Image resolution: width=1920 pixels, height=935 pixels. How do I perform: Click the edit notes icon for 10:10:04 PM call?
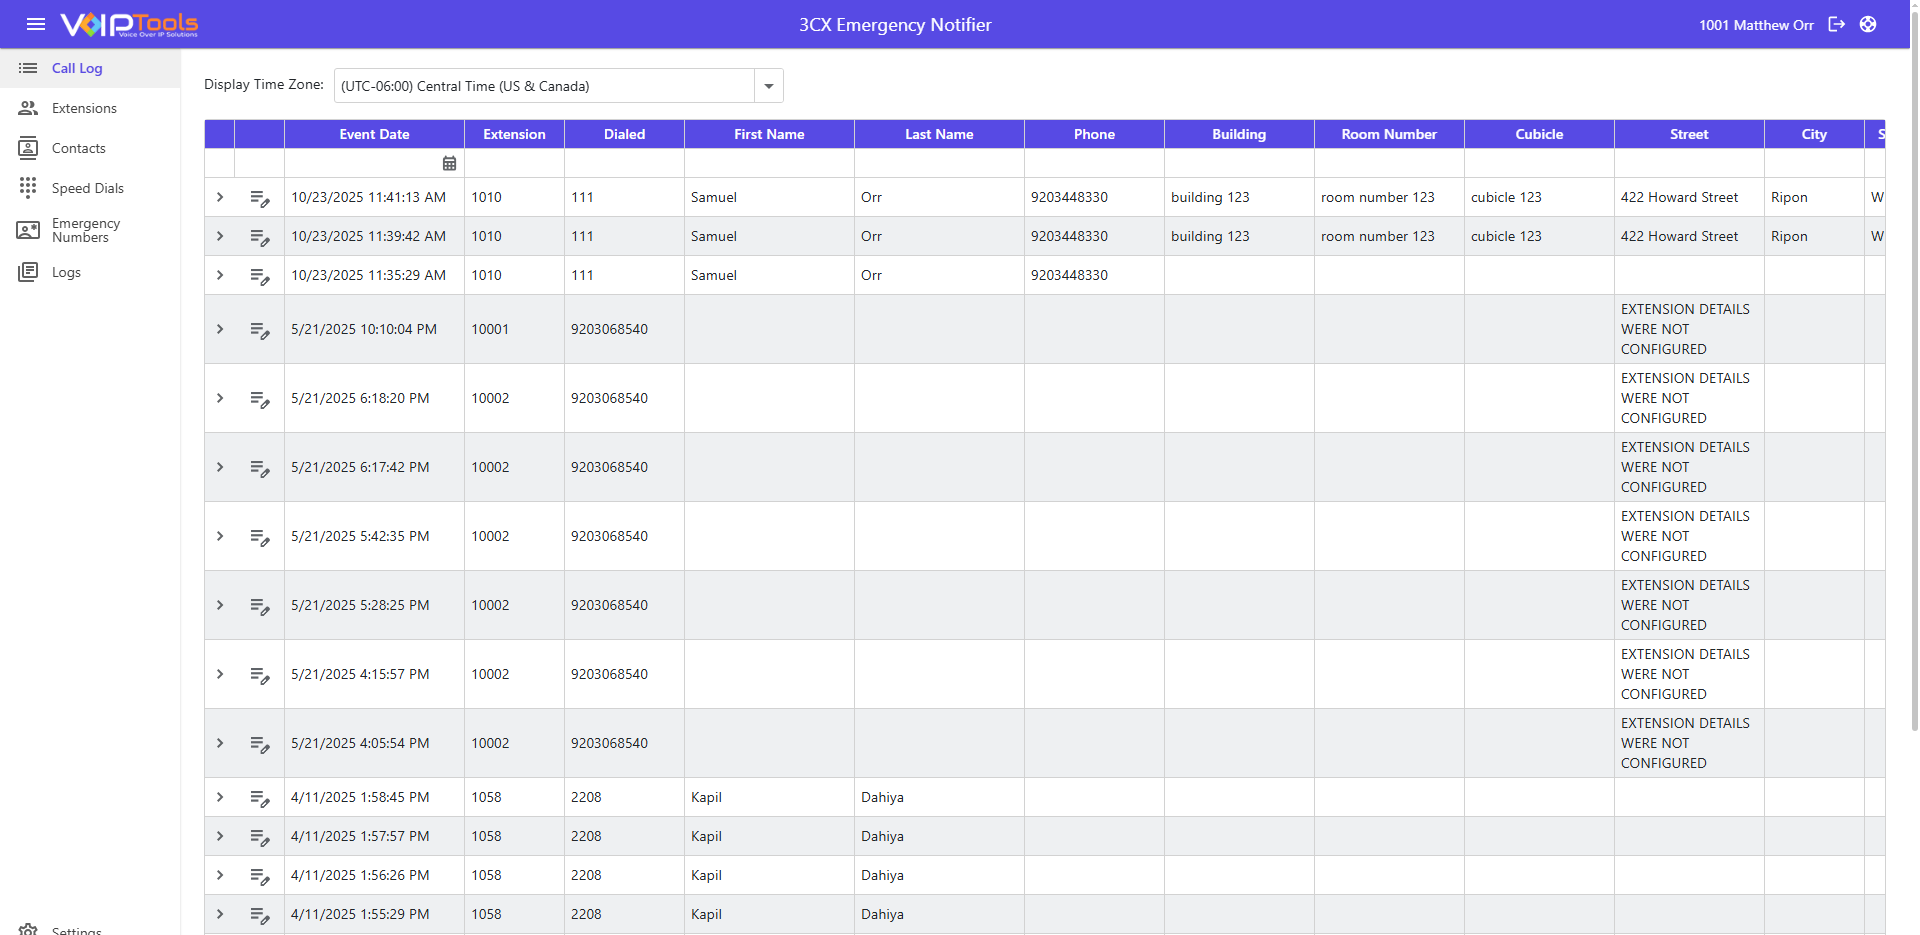click(x=260, y=330)
